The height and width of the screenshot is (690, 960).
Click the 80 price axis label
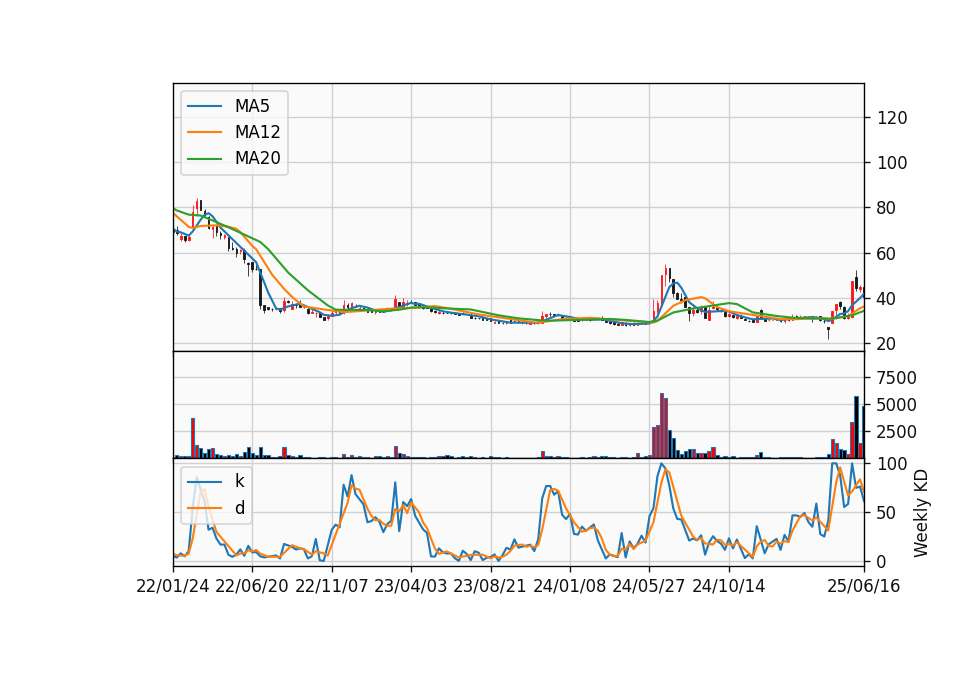887,209
